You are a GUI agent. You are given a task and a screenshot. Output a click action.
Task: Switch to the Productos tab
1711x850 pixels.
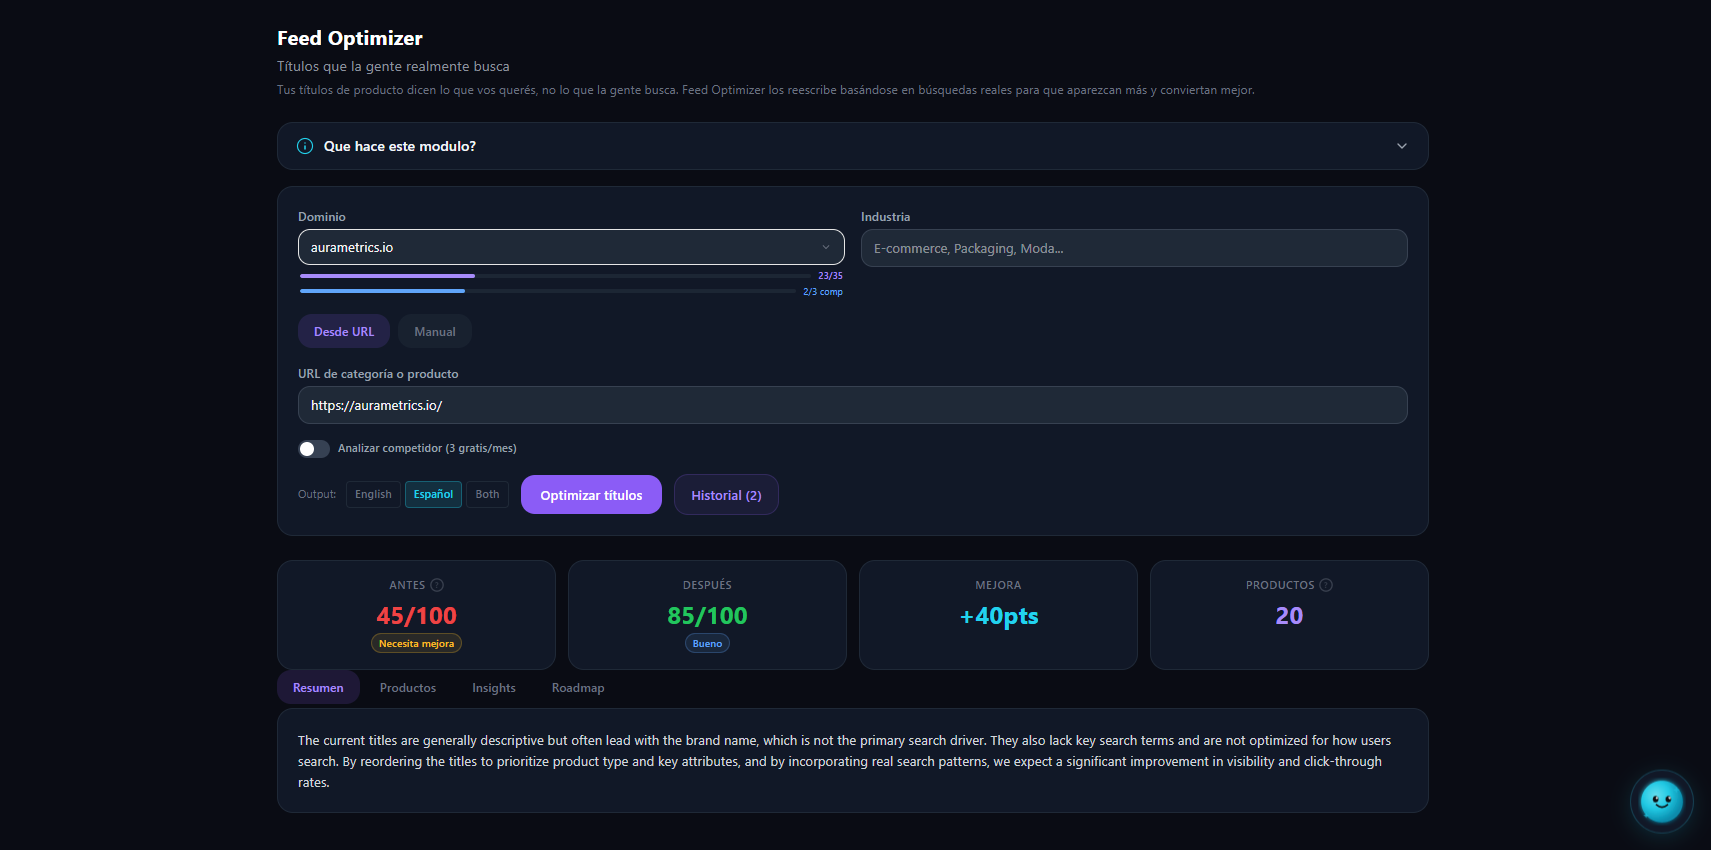408,688
